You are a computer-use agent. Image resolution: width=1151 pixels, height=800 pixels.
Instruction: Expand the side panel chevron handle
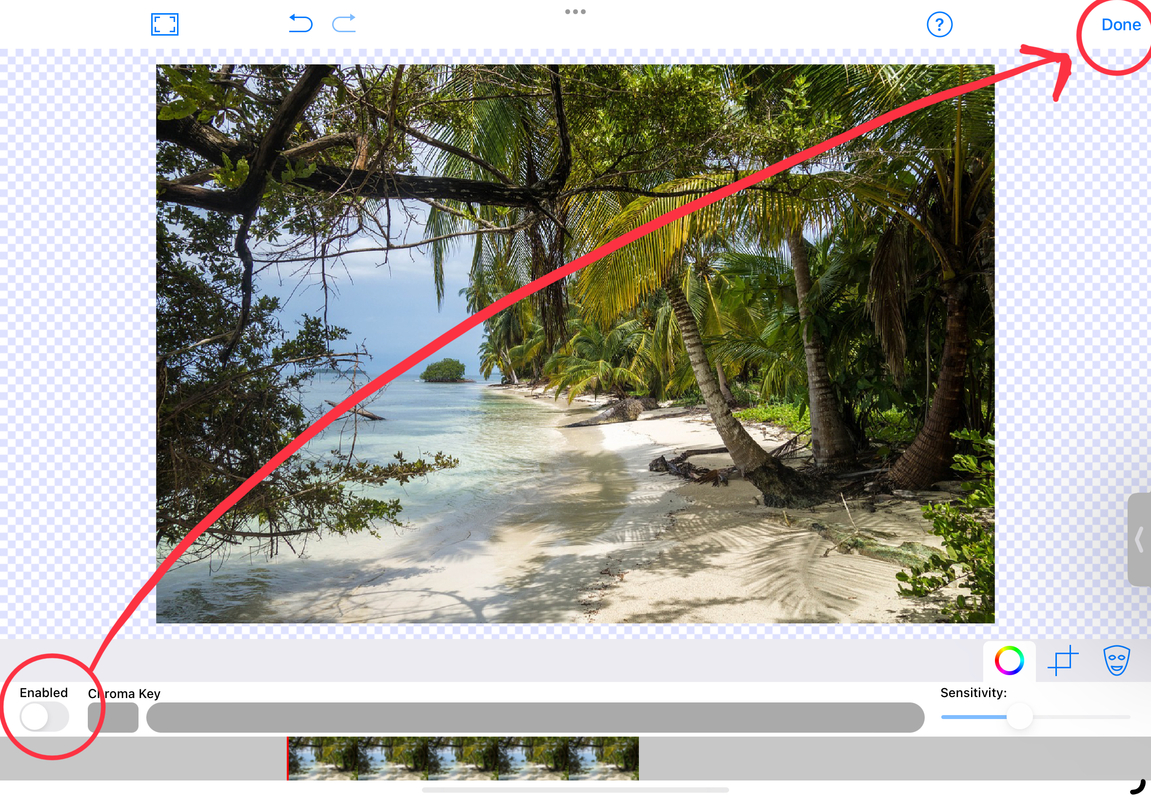(1139, 539)
